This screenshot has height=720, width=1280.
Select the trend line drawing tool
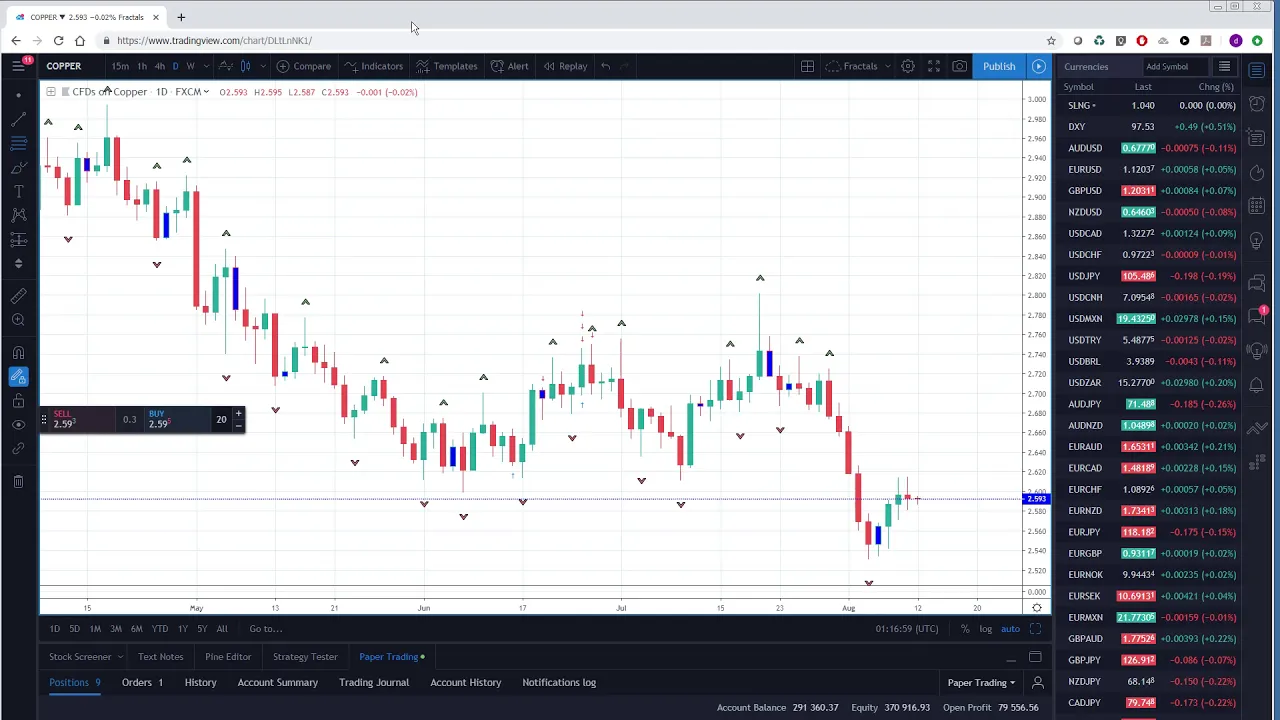19,119
